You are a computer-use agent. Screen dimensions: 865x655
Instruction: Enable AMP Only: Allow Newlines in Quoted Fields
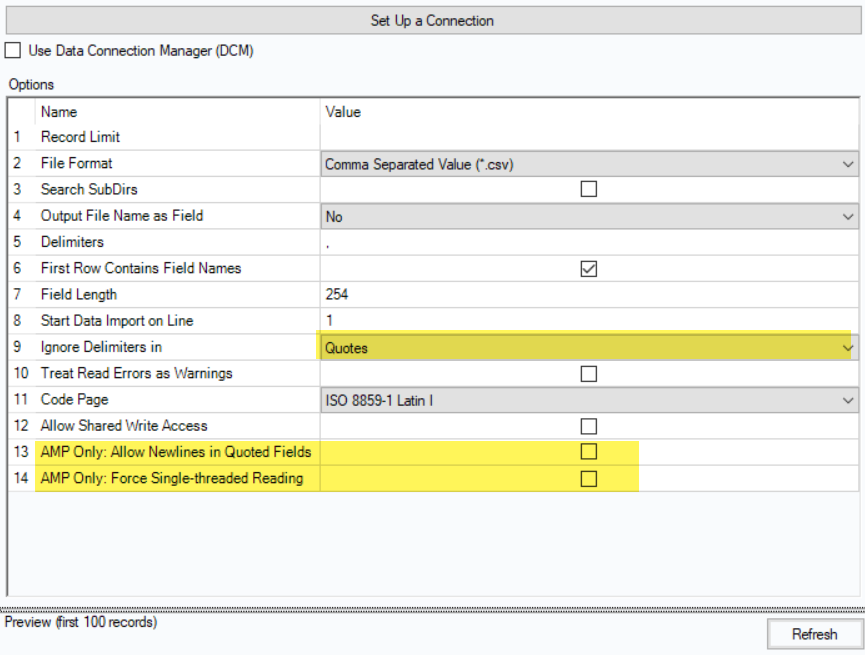pos(588,452)
